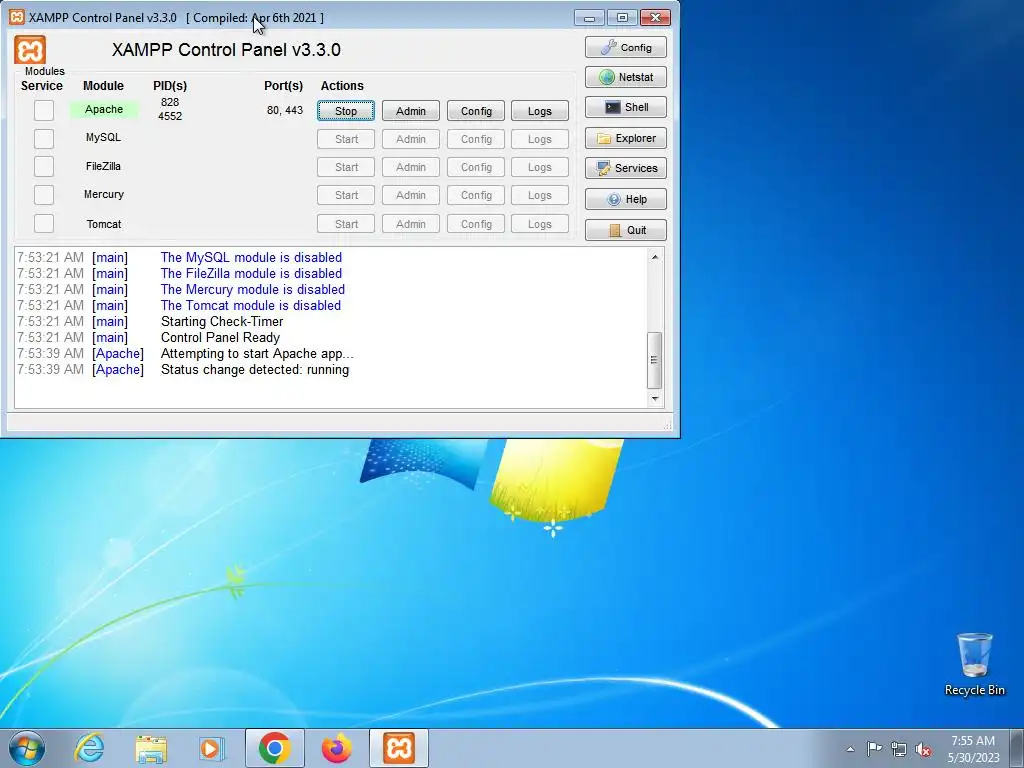
Task: Click Tomcat row Admin button
Action: (x=411, y=224)
